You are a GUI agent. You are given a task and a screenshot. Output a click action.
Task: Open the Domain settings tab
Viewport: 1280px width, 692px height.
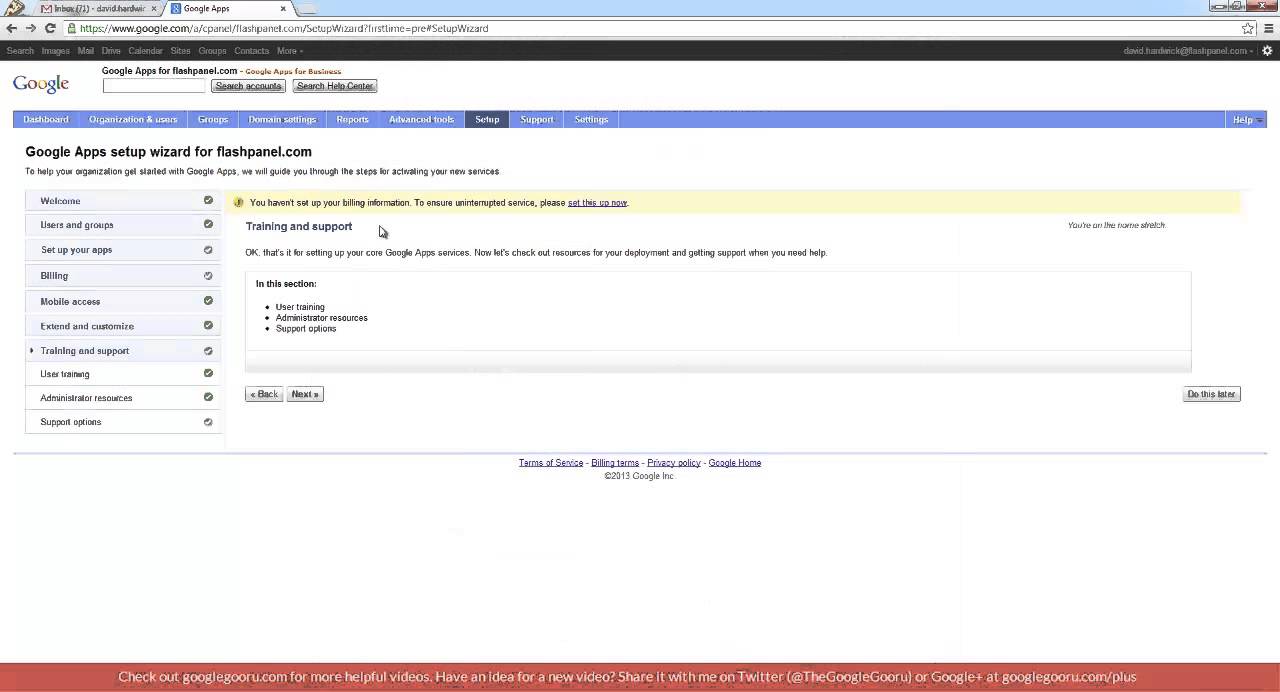click(x=282, y=119)
